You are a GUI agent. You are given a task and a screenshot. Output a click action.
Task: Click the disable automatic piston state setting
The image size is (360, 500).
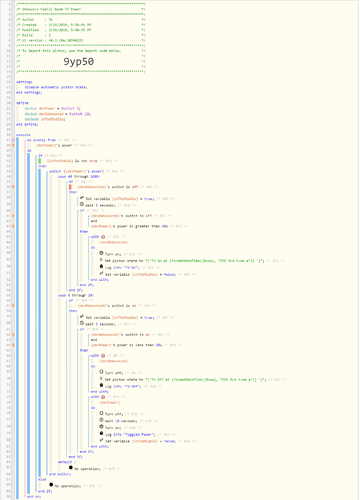pyautogui.click(x=56, y=87)
